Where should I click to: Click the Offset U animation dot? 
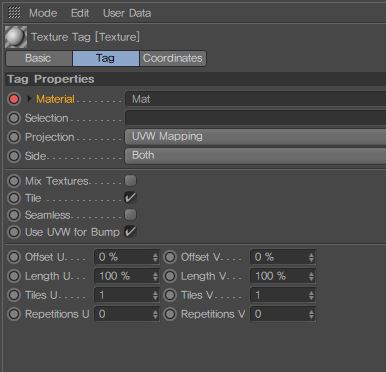[x=14, y=257]
